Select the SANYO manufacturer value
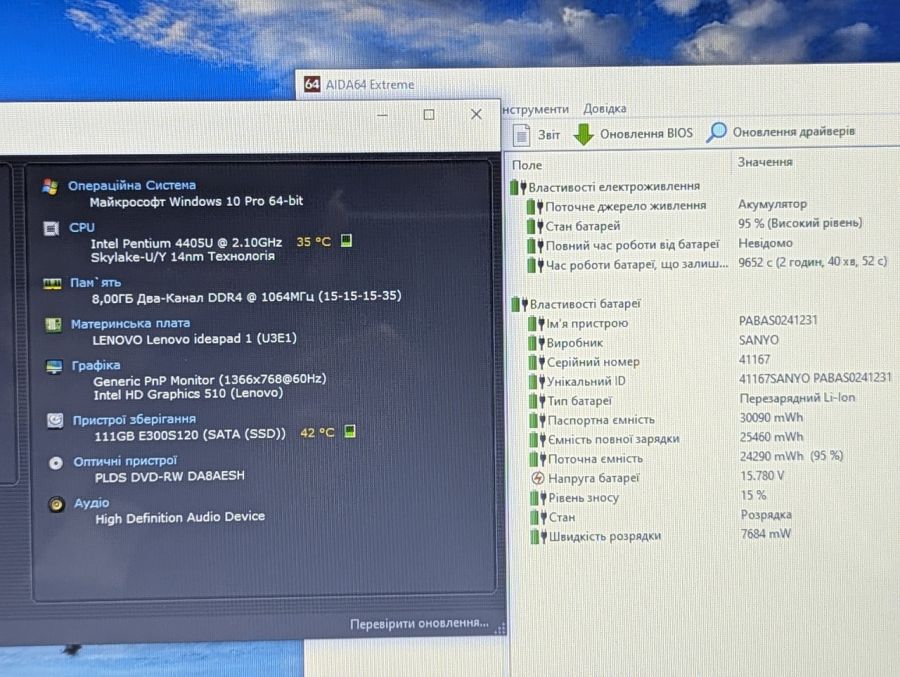The width and height of the screenshot is (900, 677). pyautogui.click(x=759, y=340)
